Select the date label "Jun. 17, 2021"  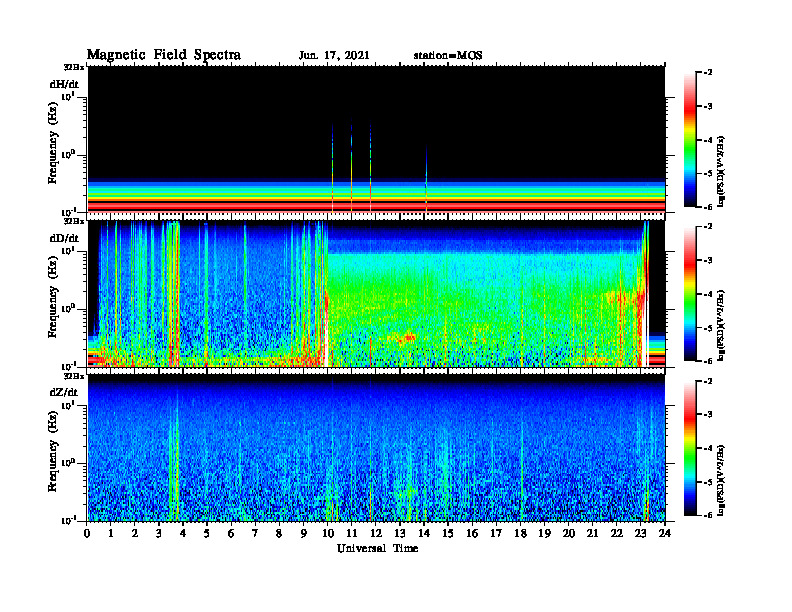[334, 56]
